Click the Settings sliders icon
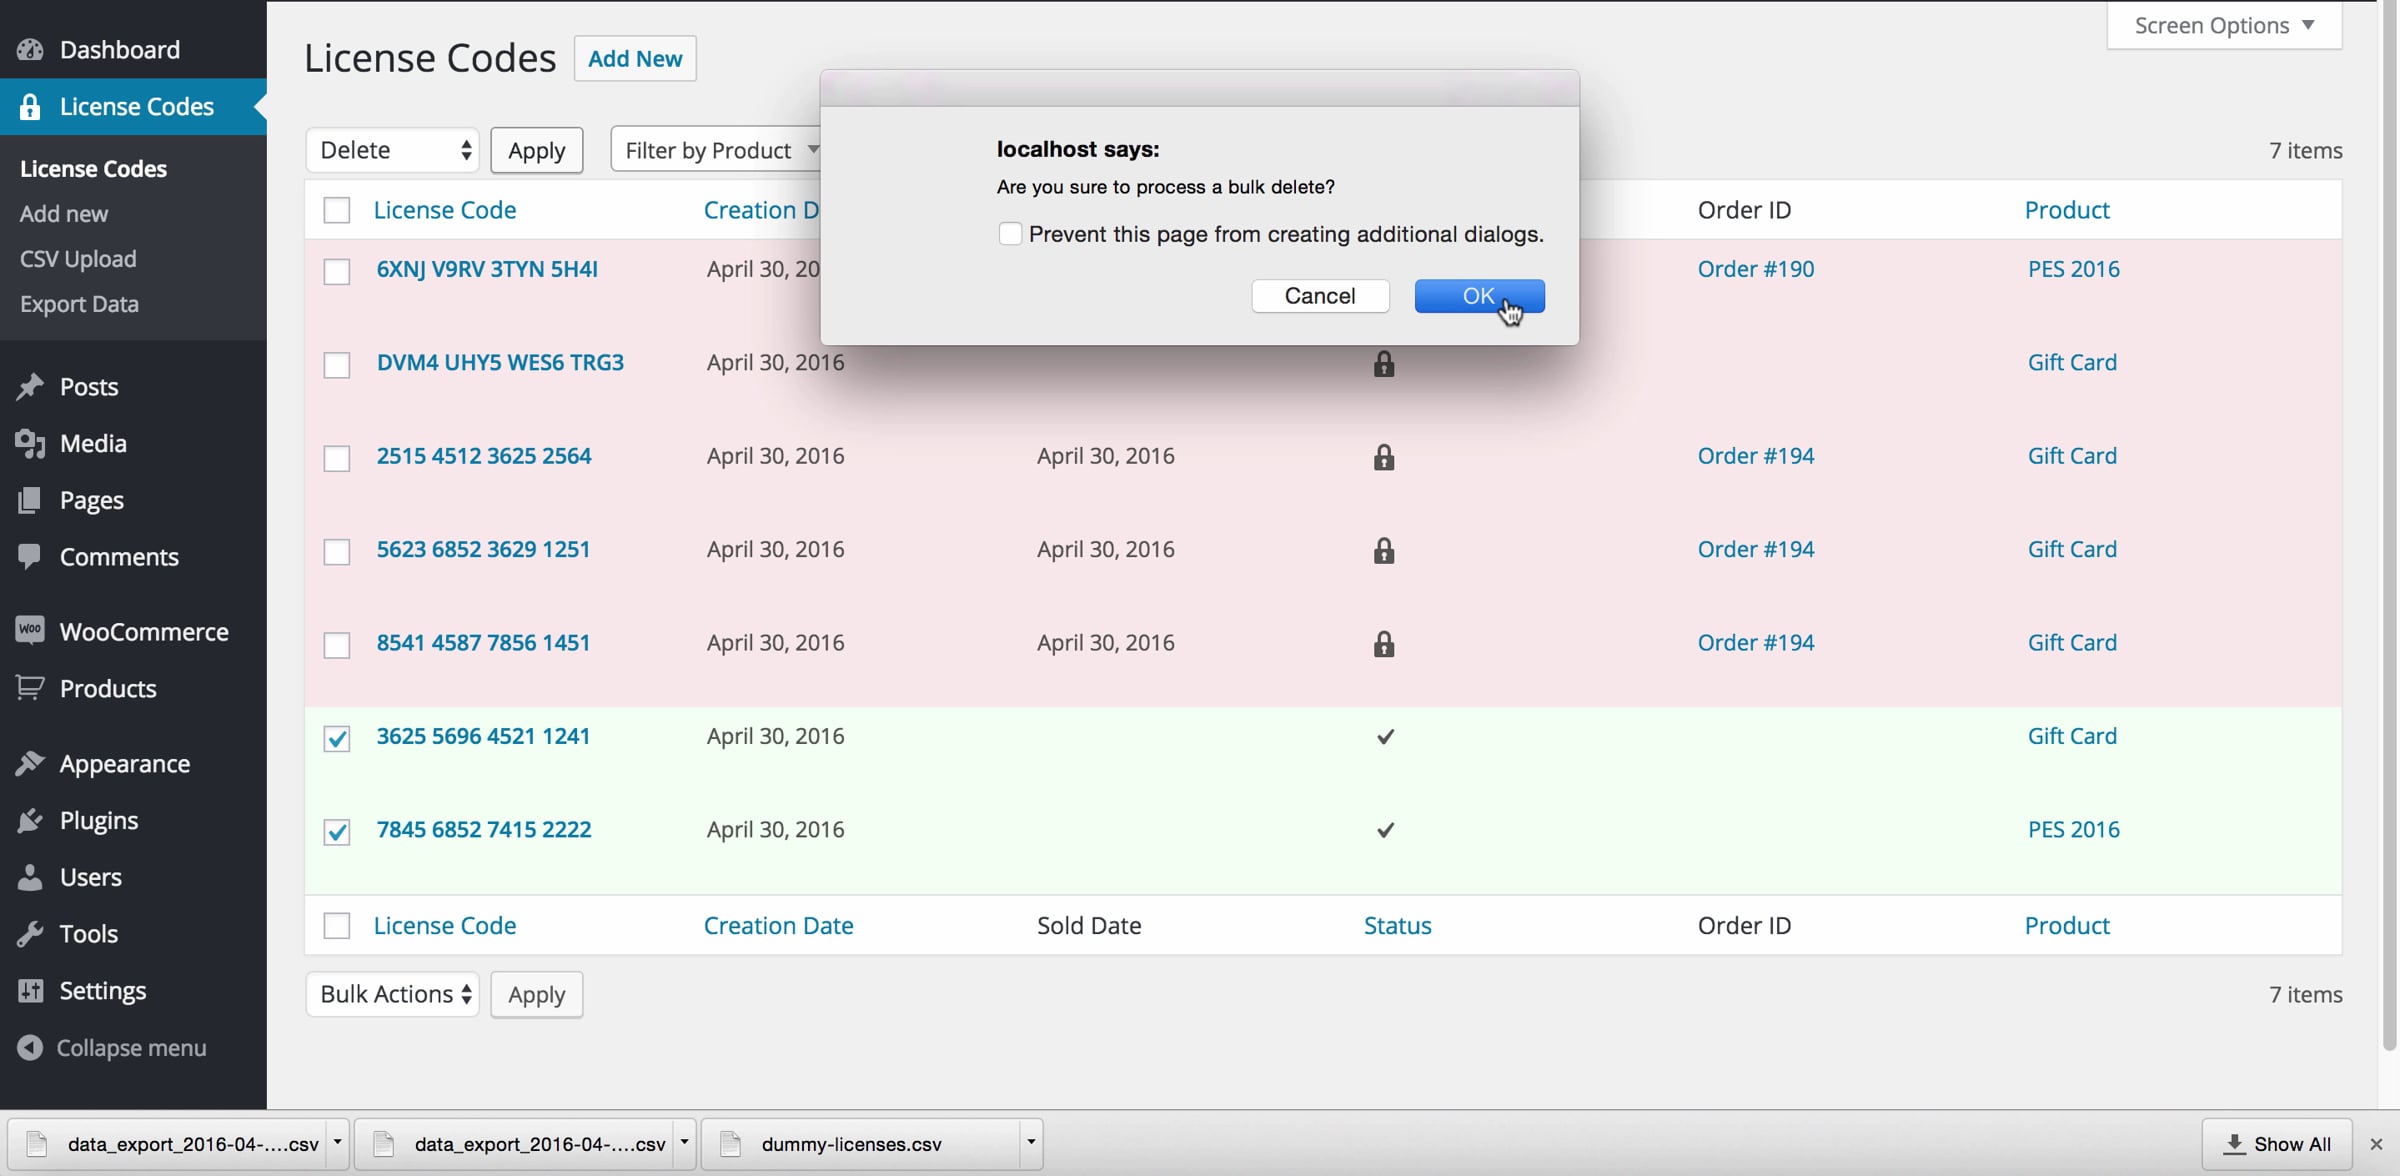The image size is (2400, 1176). (x=30, y=990)
